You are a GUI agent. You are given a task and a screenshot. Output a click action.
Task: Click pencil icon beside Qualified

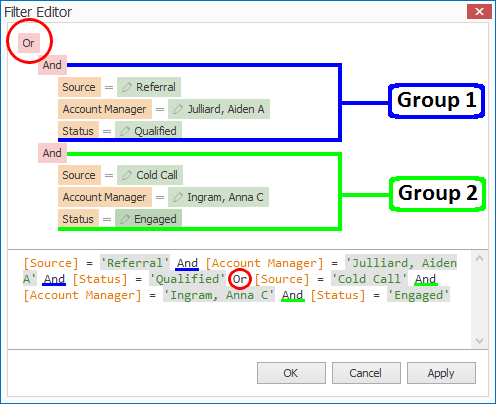coord(125,131)
